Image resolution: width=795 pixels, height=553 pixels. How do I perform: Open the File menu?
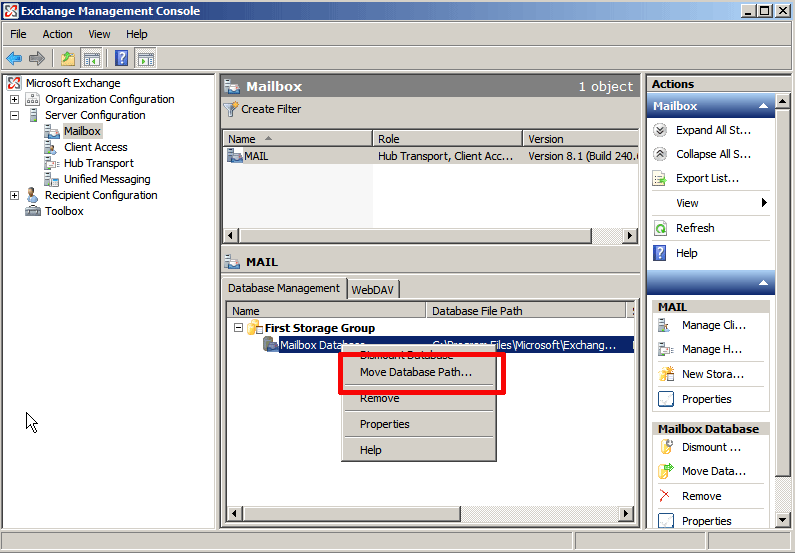[18, 34]
